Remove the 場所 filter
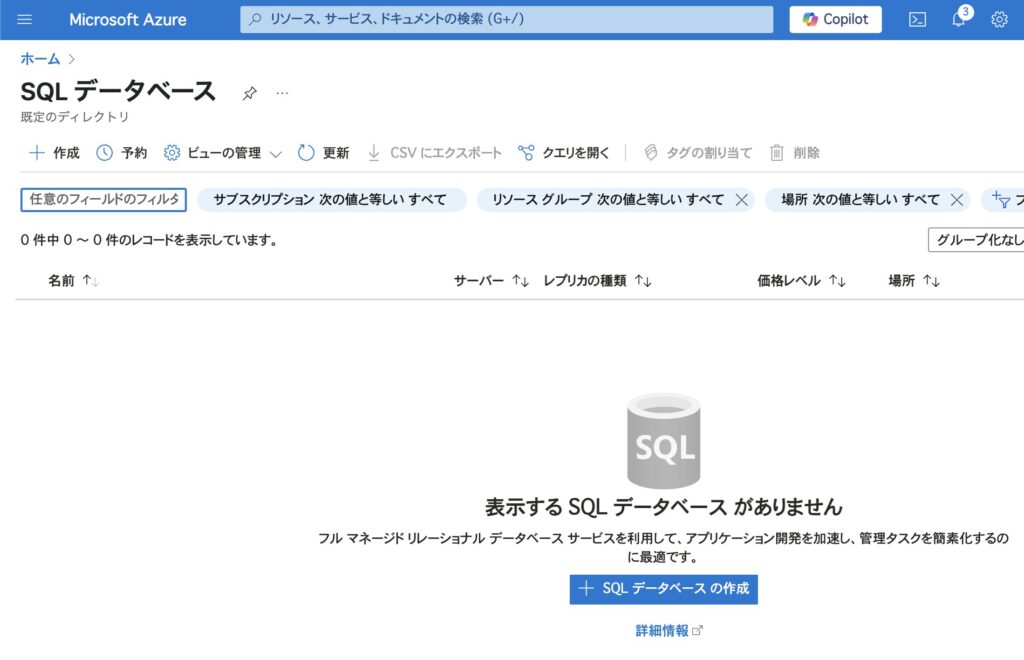The width and height of the screenshot is (1024, 660). [957, 200]
